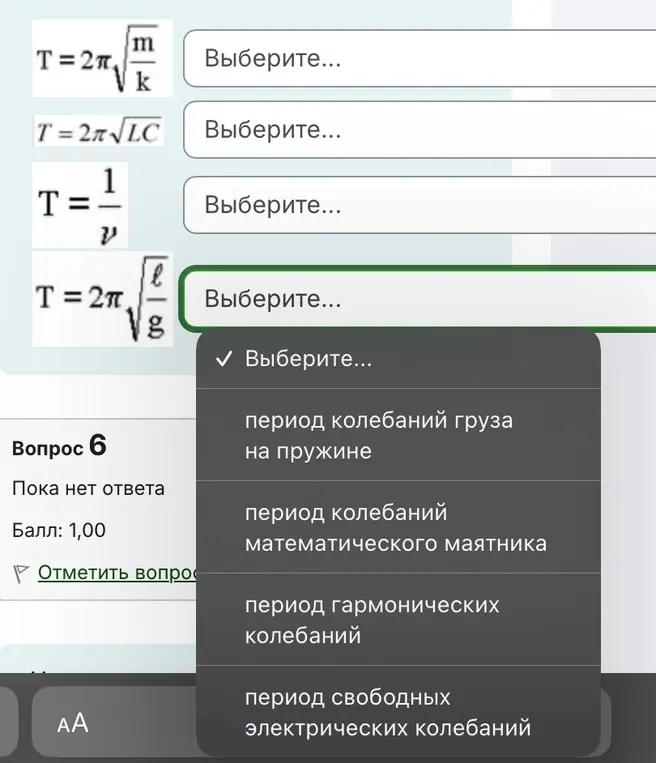Collapse the open dropdown beside T=2π√(ℓ/g)

(x=419, y=299)
